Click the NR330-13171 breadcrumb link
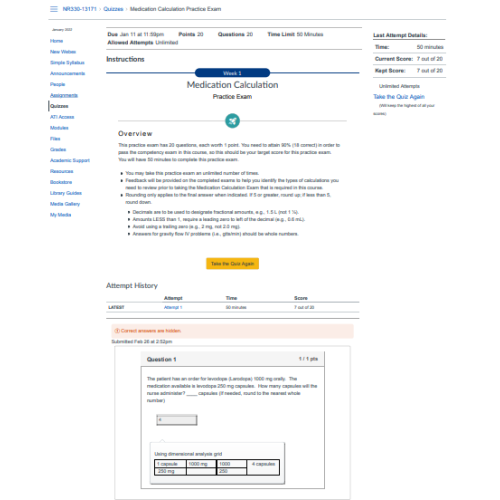The image size is (500, 500). pyautogui.click(x=79, y=9)
